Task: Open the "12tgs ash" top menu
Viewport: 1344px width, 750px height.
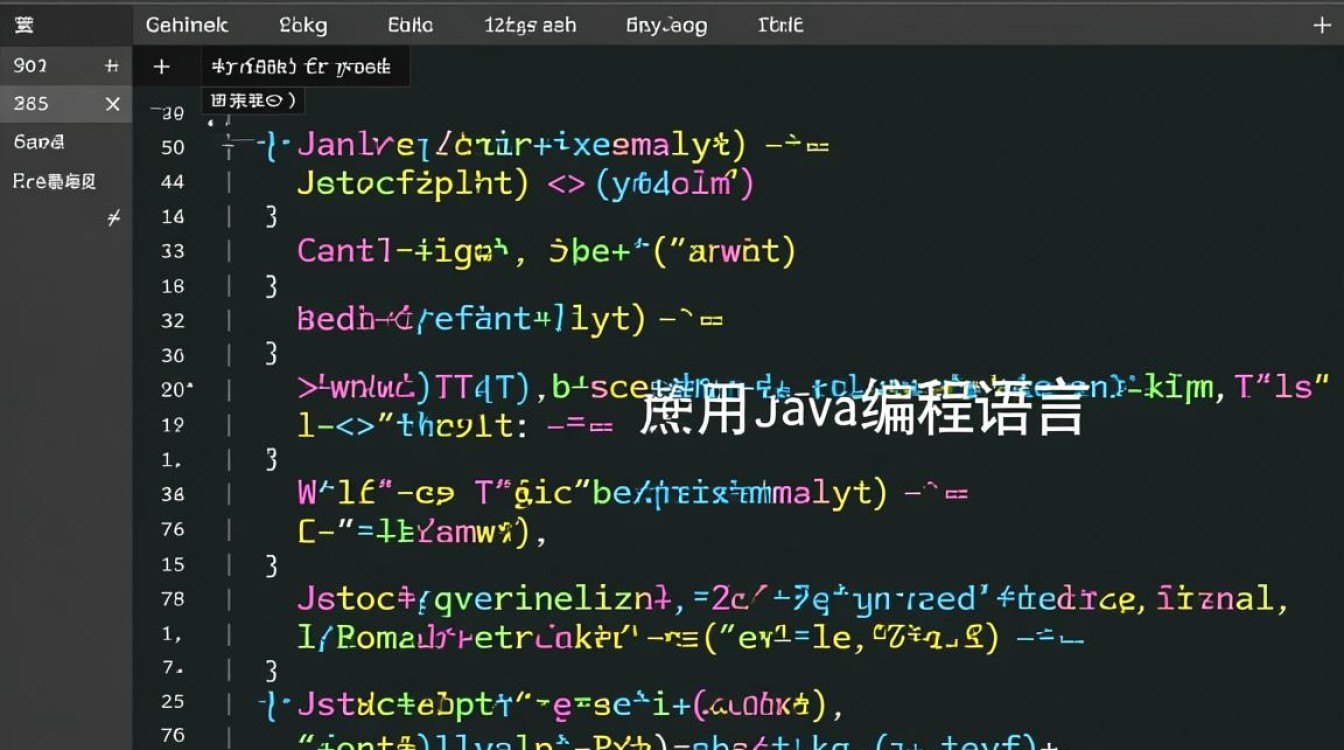Action: [x=530, y=26]
